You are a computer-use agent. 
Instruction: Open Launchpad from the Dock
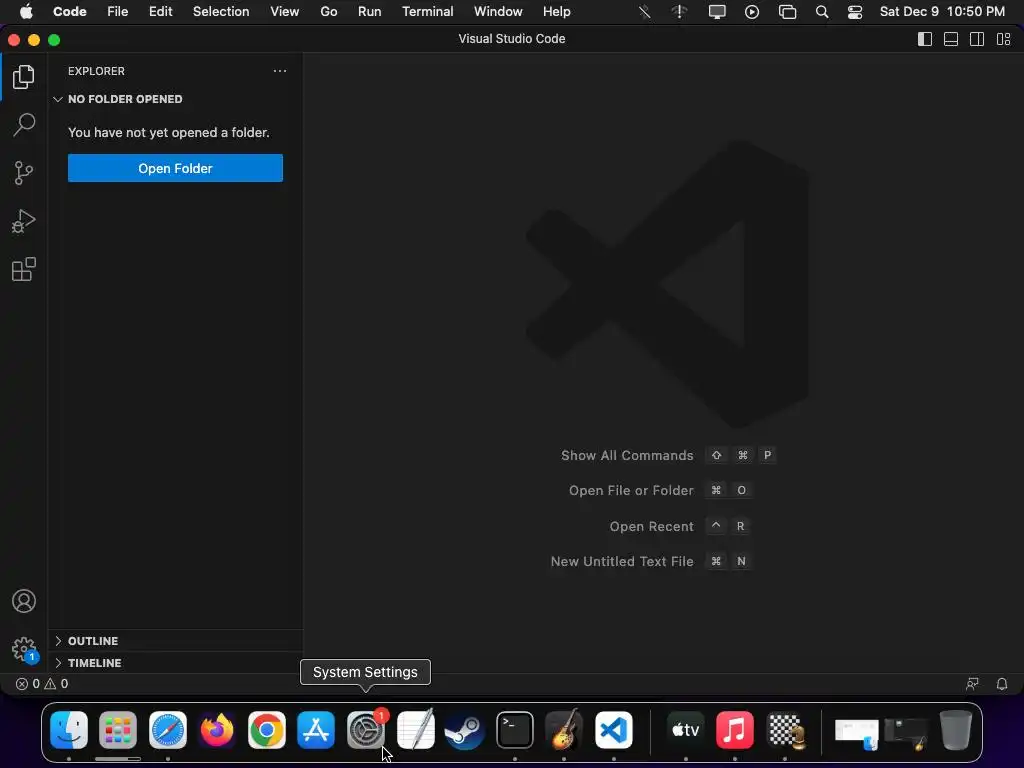[x=118, y=729]
